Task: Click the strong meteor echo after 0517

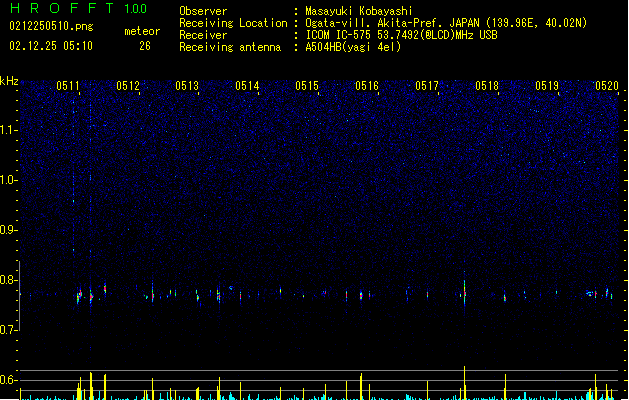Action: pyautogui.click(x=465, y=293)
